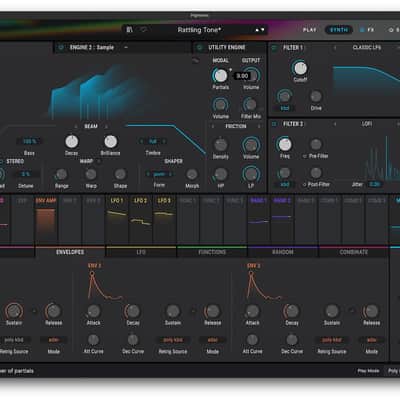Click left arrow of Form selector

(x=148, y=174)
